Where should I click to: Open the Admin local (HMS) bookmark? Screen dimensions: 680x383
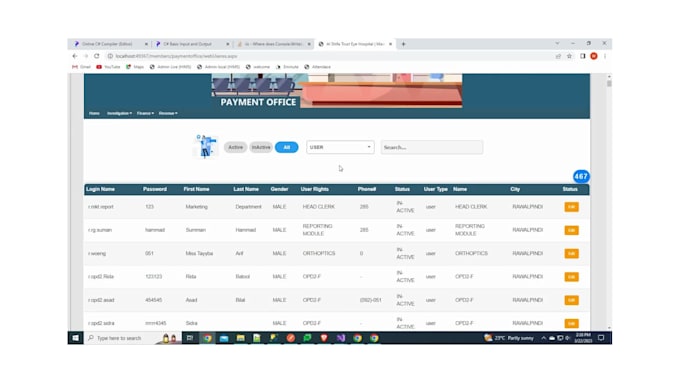pyautogui.click(x=218, y=67)
